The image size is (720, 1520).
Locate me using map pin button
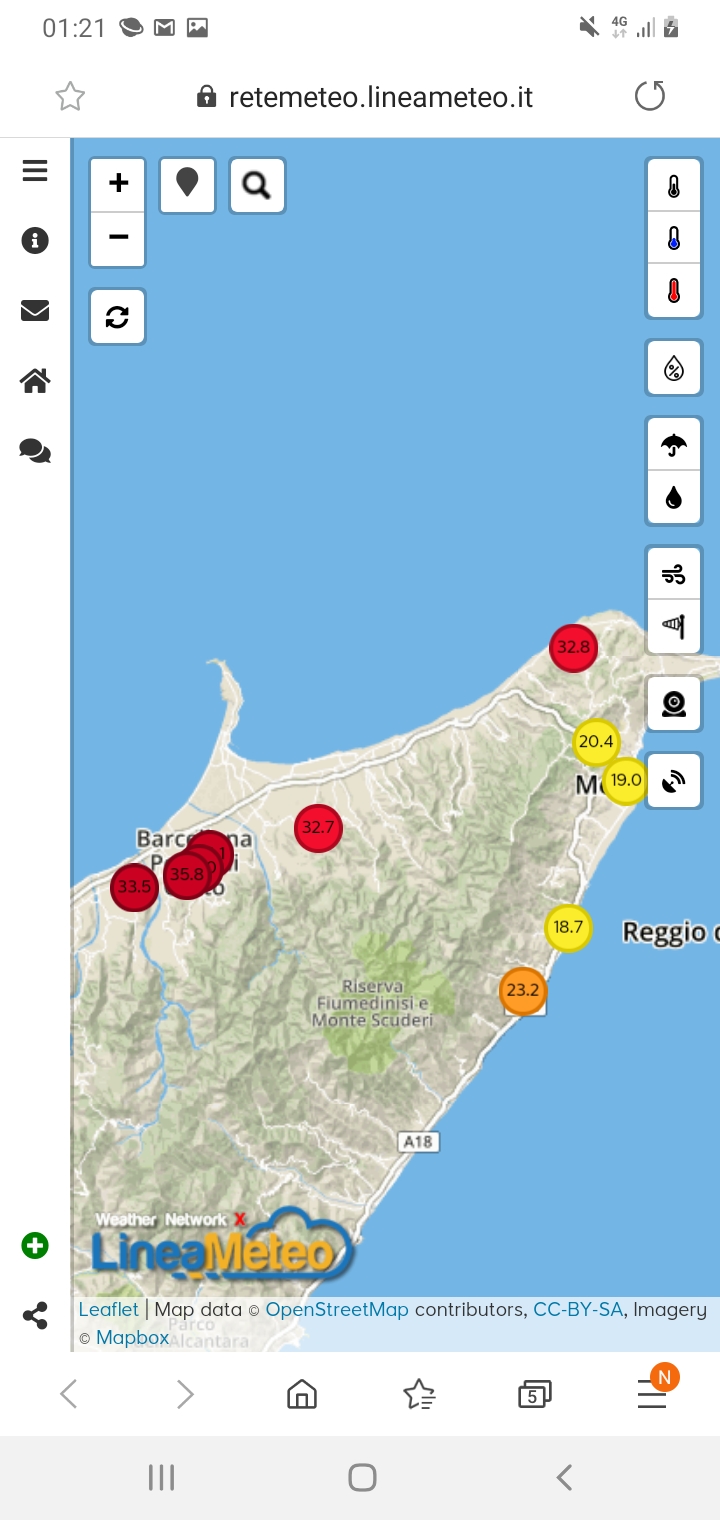coord(187,184)
